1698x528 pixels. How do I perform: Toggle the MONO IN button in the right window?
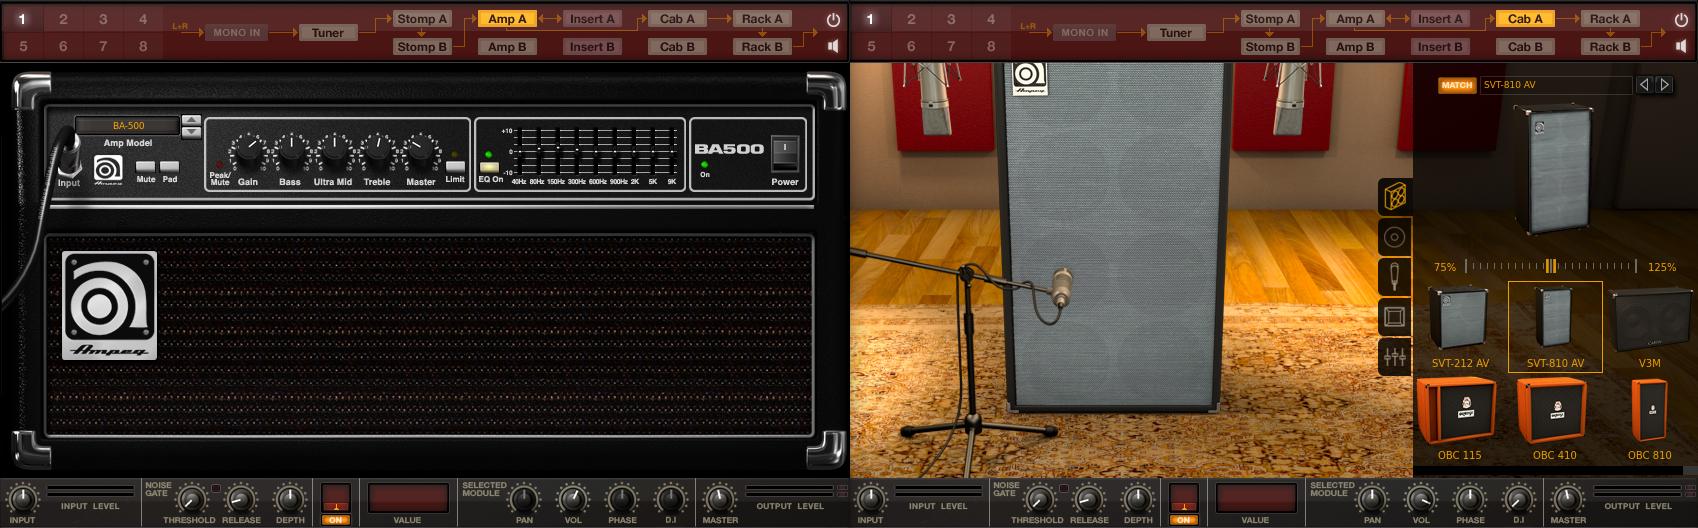click(1084, 33)
